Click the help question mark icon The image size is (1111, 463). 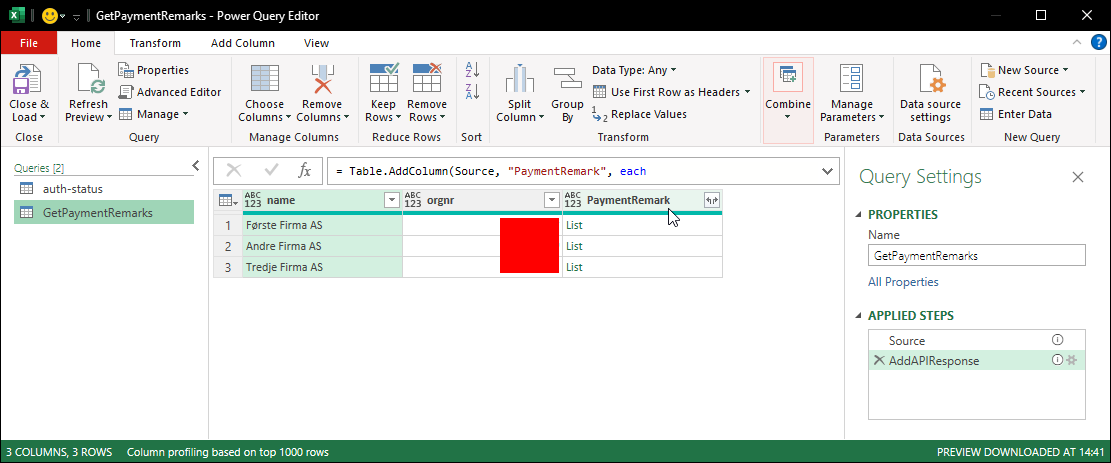(1098, 43)
